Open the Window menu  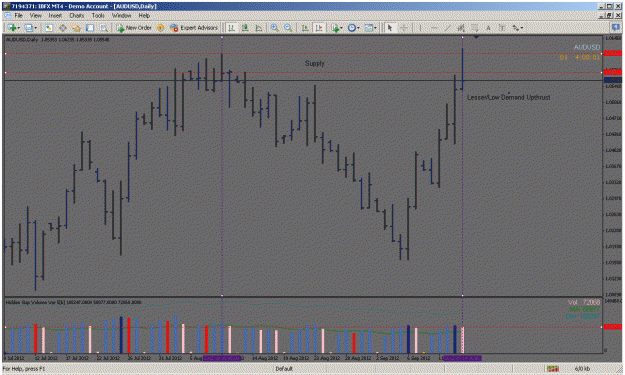[122, 16]
